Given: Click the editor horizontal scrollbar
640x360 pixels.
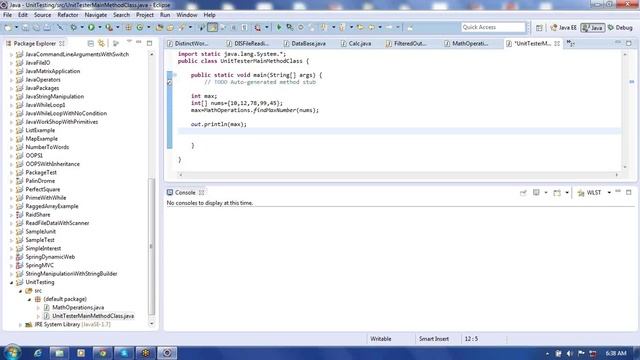Looking at the screenshot, I should tap(398, 175).
